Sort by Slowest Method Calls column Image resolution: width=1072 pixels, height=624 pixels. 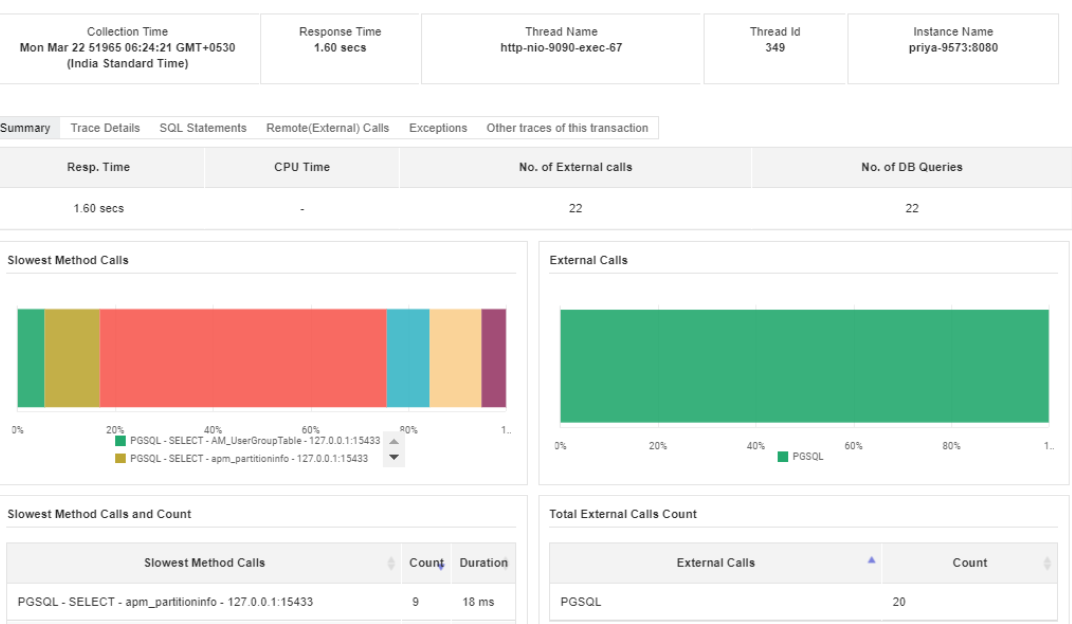coord(204,562)
